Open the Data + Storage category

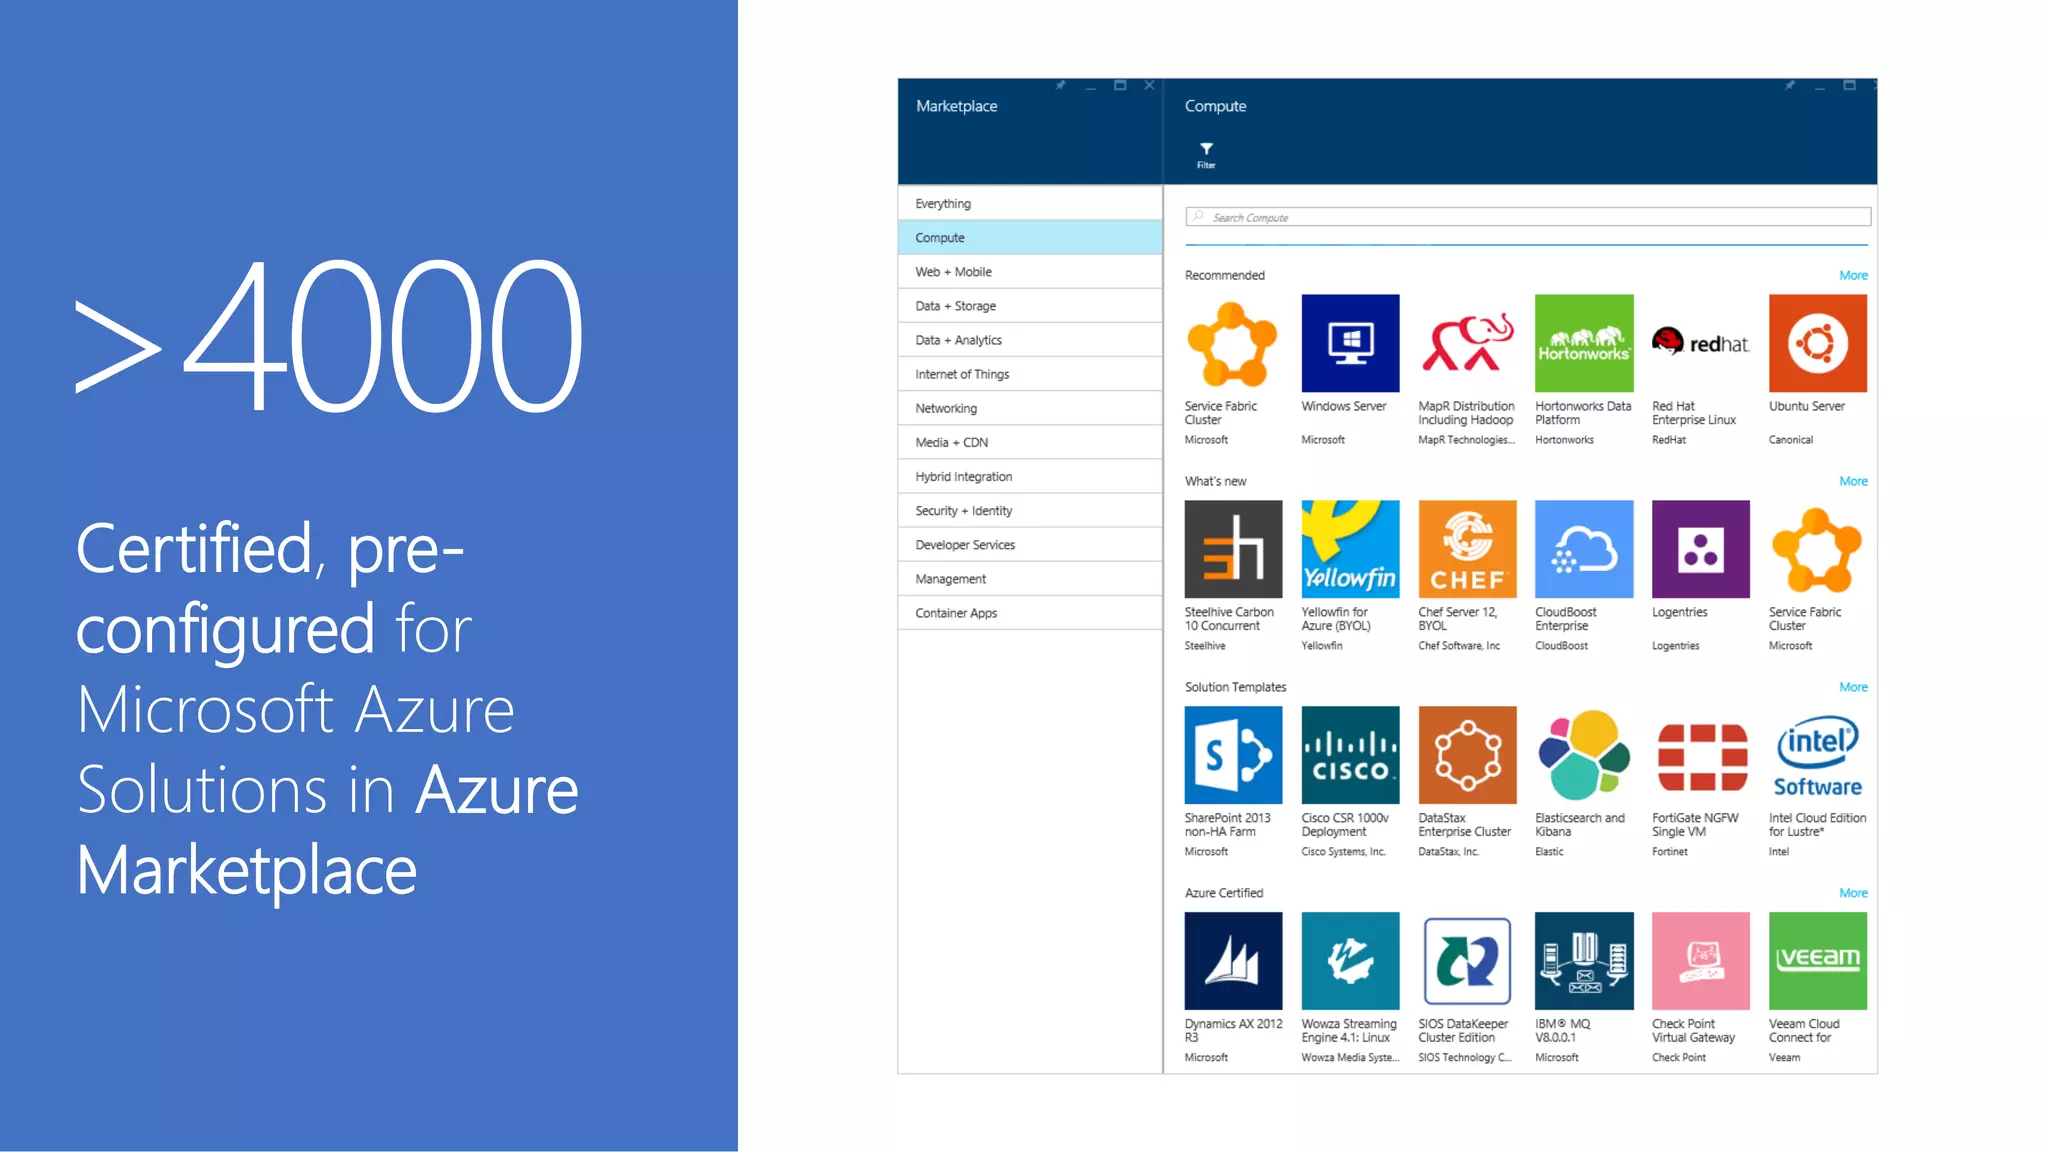pyautogui.click(x=1030, y=305)
